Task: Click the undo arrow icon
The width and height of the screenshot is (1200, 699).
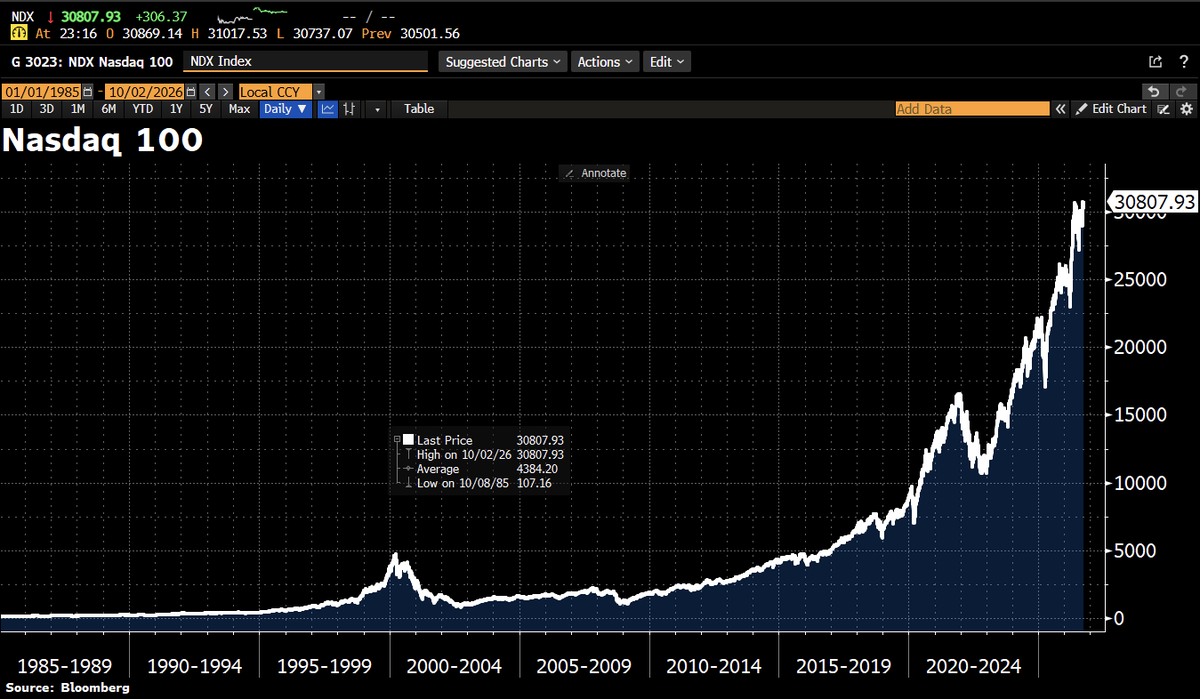Action: click(1155, 91)
